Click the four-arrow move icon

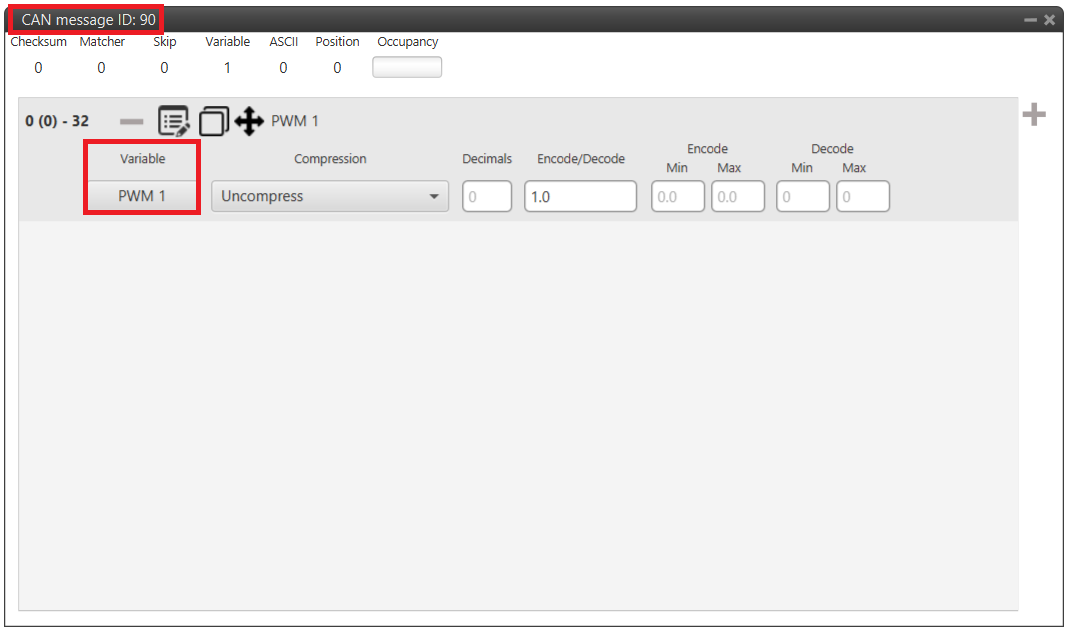(x=249, y=121)
